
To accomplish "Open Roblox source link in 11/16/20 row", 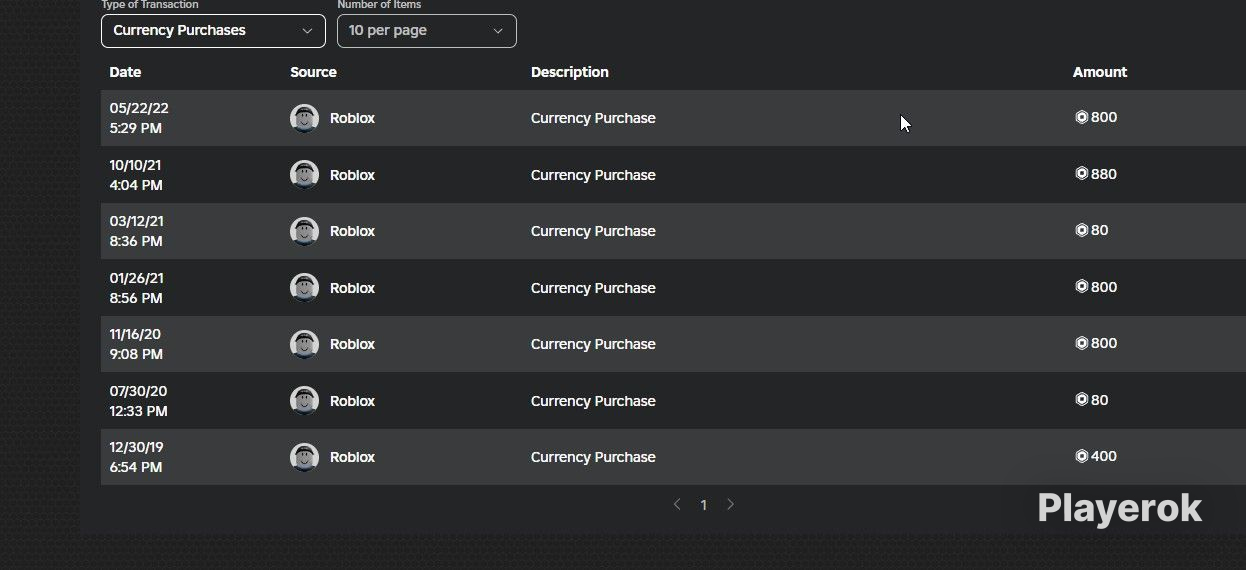I will tap(352, 344).
